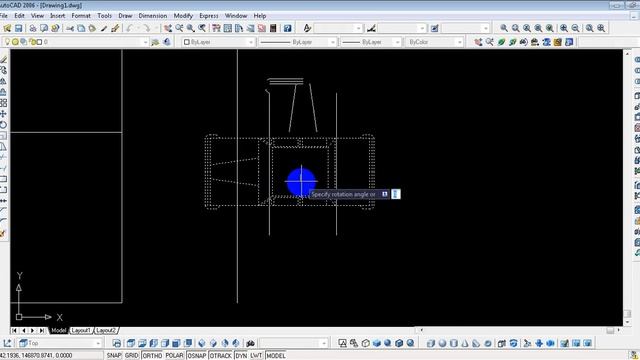The height and width of the screenshot is (360, 640).
Task: Click the Properties palette icon
Action: (x=216, y=28)
